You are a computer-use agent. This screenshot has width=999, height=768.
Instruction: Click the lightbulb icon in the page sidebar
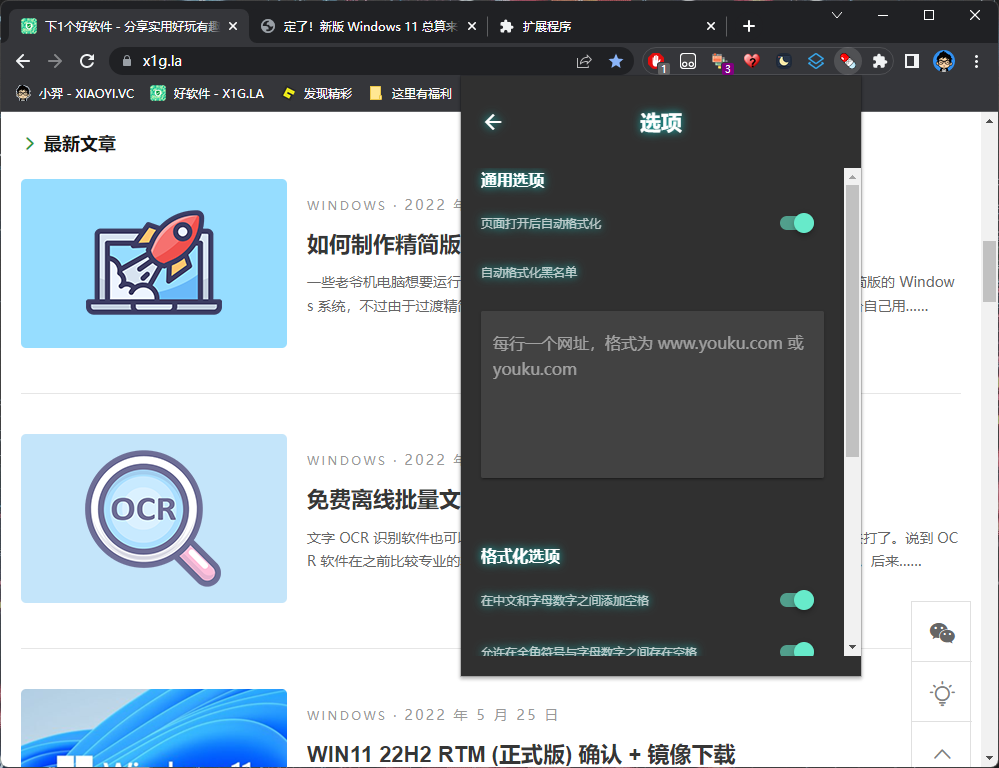(x=941, y=693)
